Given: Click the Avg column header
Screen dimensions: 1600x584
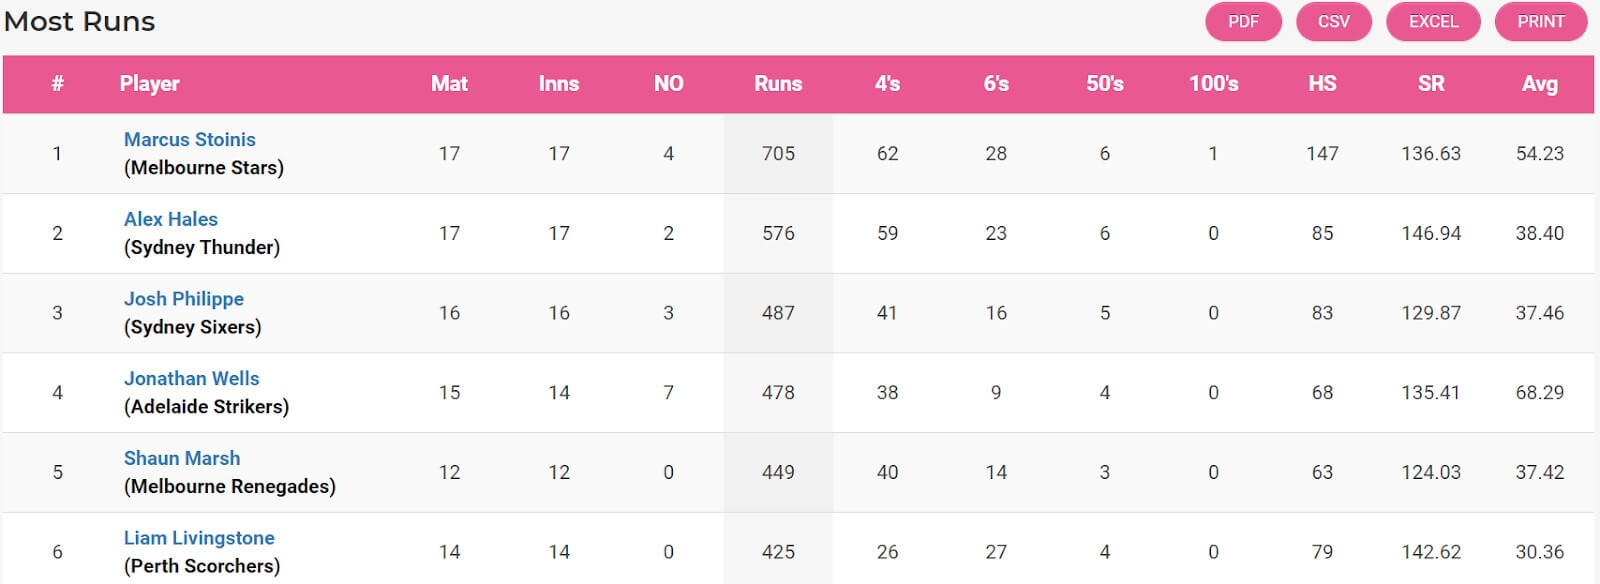Looking at the screenshot, I should pyautogui.click(x=1539, y=84).
